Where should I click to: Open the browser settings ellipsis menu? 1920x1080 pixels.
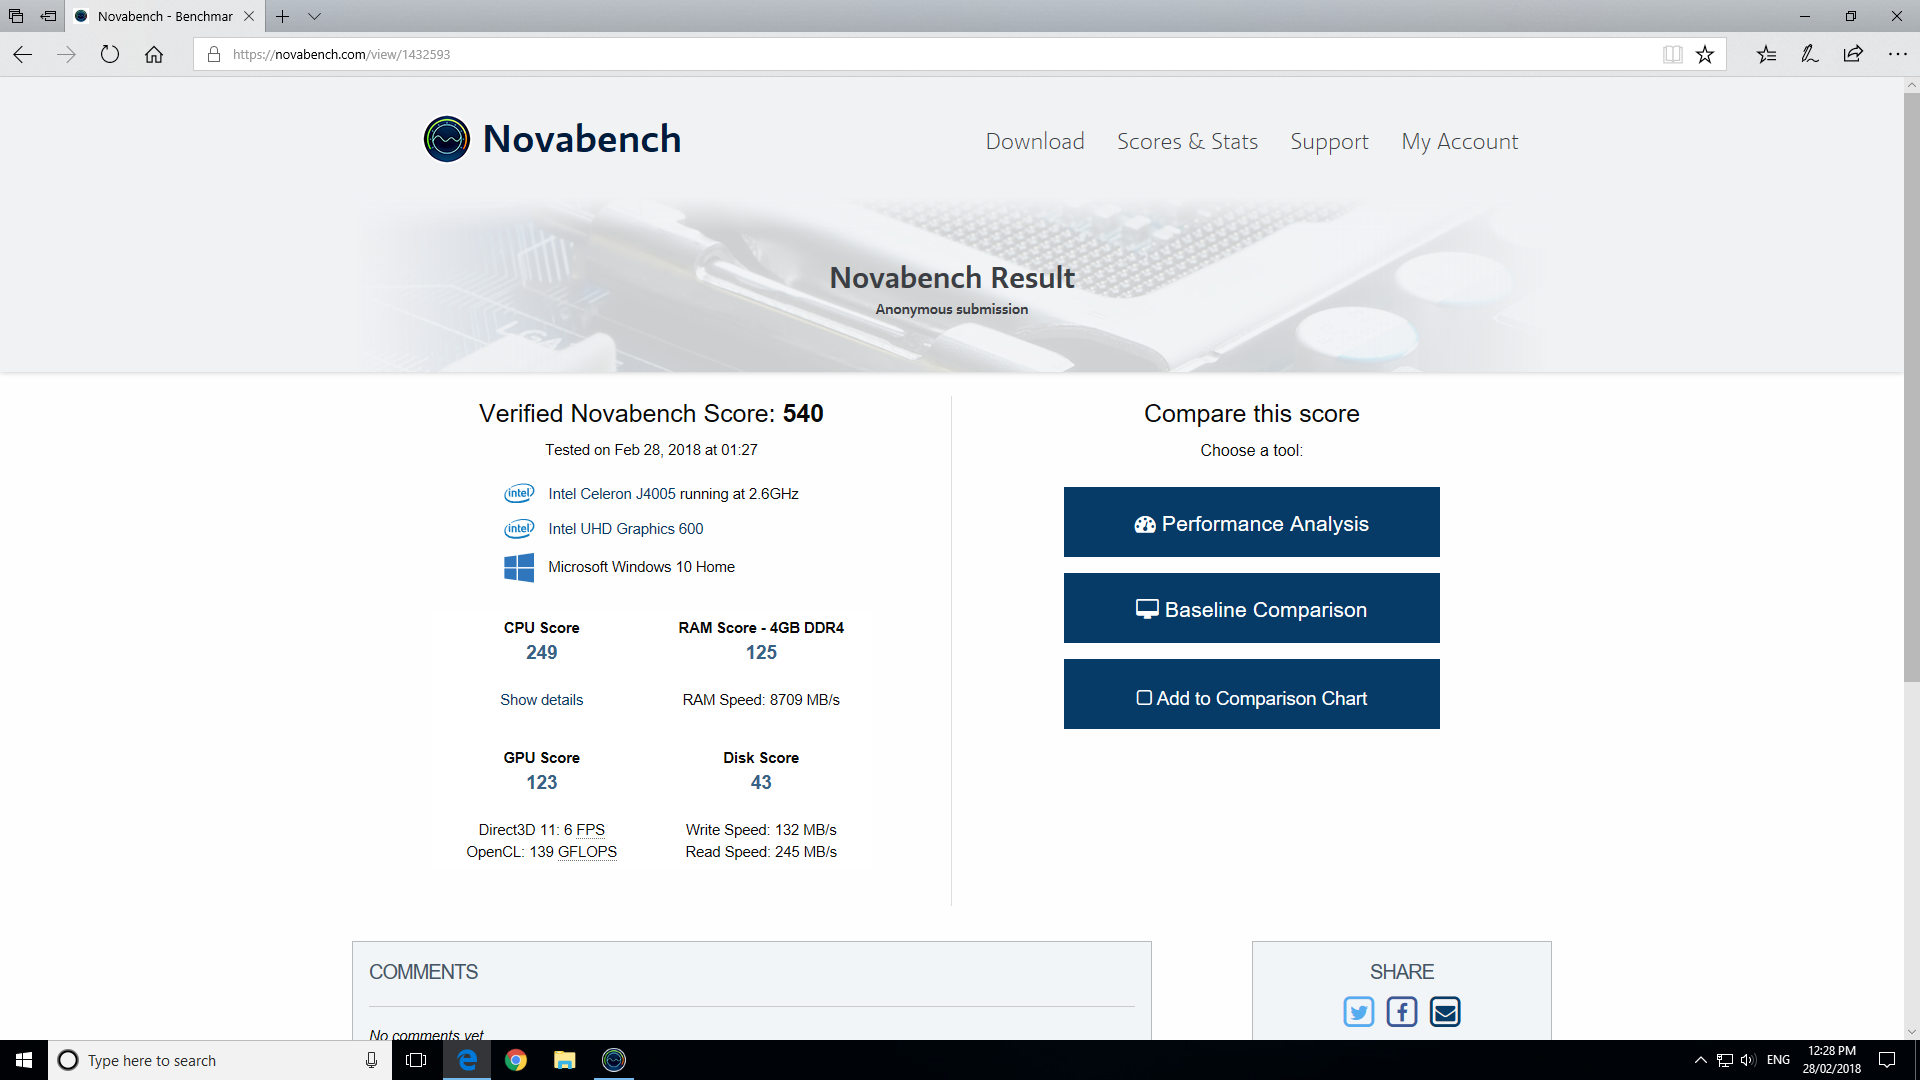[x=1897, y=54]
